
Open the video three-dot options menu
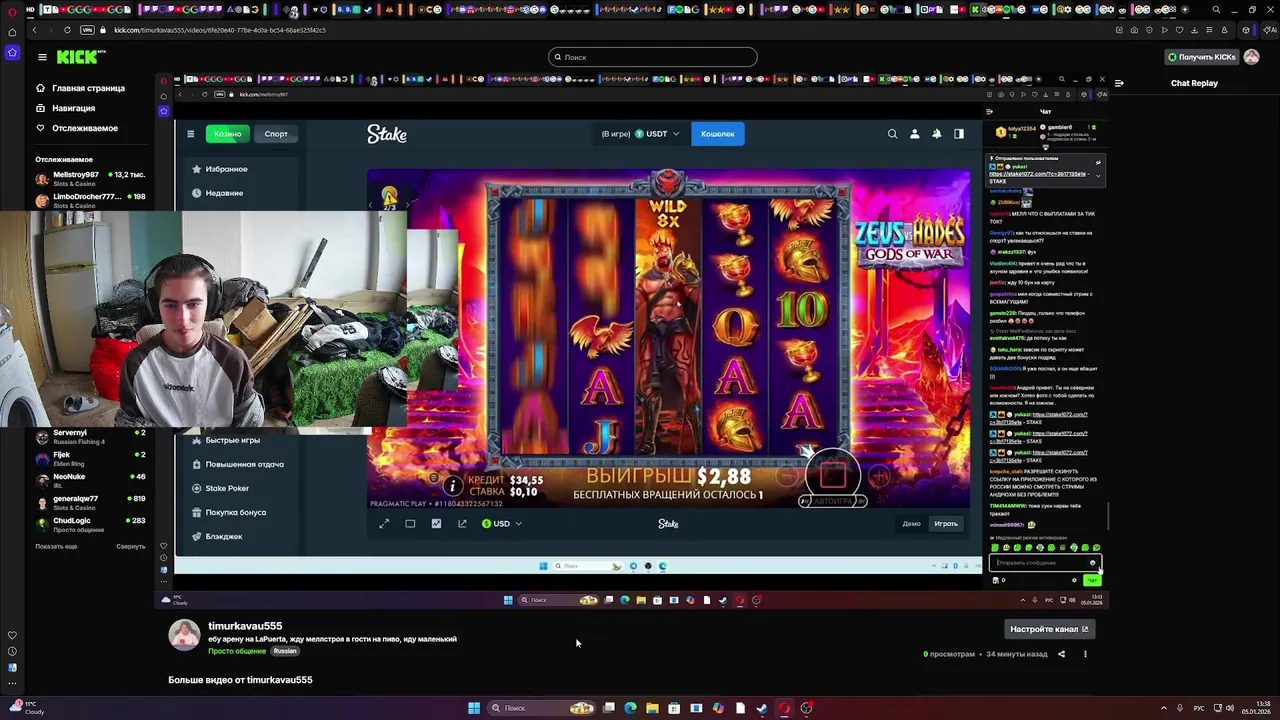pyautogui.click(x=1085, y=654)
